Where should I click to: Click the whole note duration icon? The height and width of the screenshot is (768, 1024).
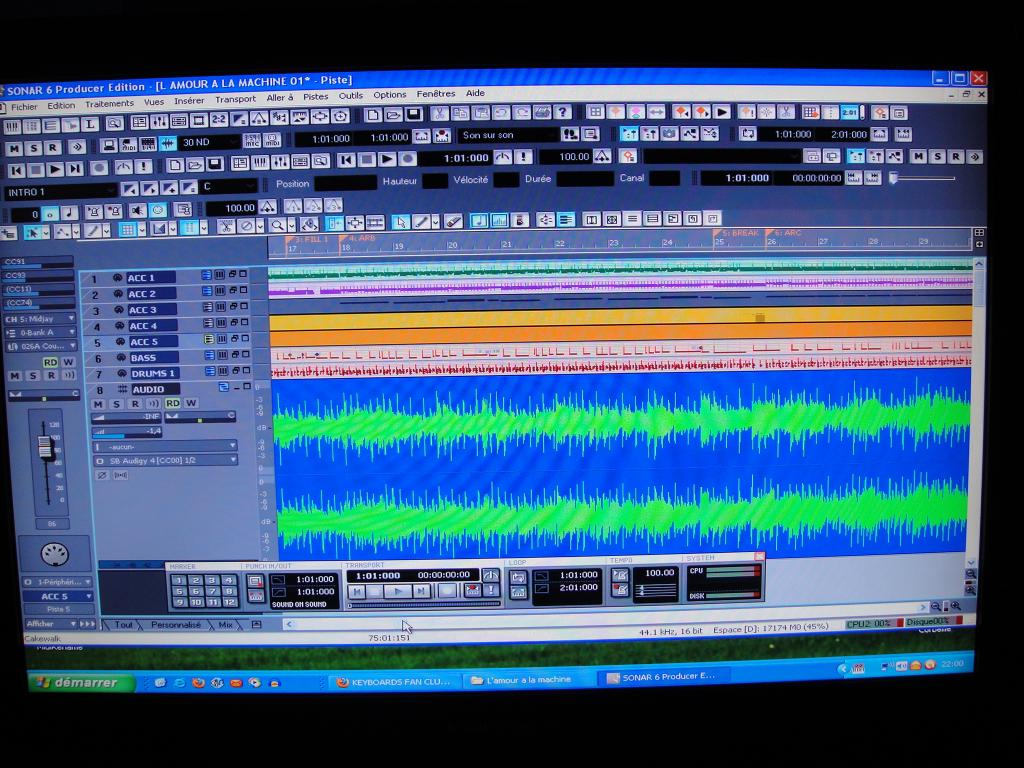[50, 214]
